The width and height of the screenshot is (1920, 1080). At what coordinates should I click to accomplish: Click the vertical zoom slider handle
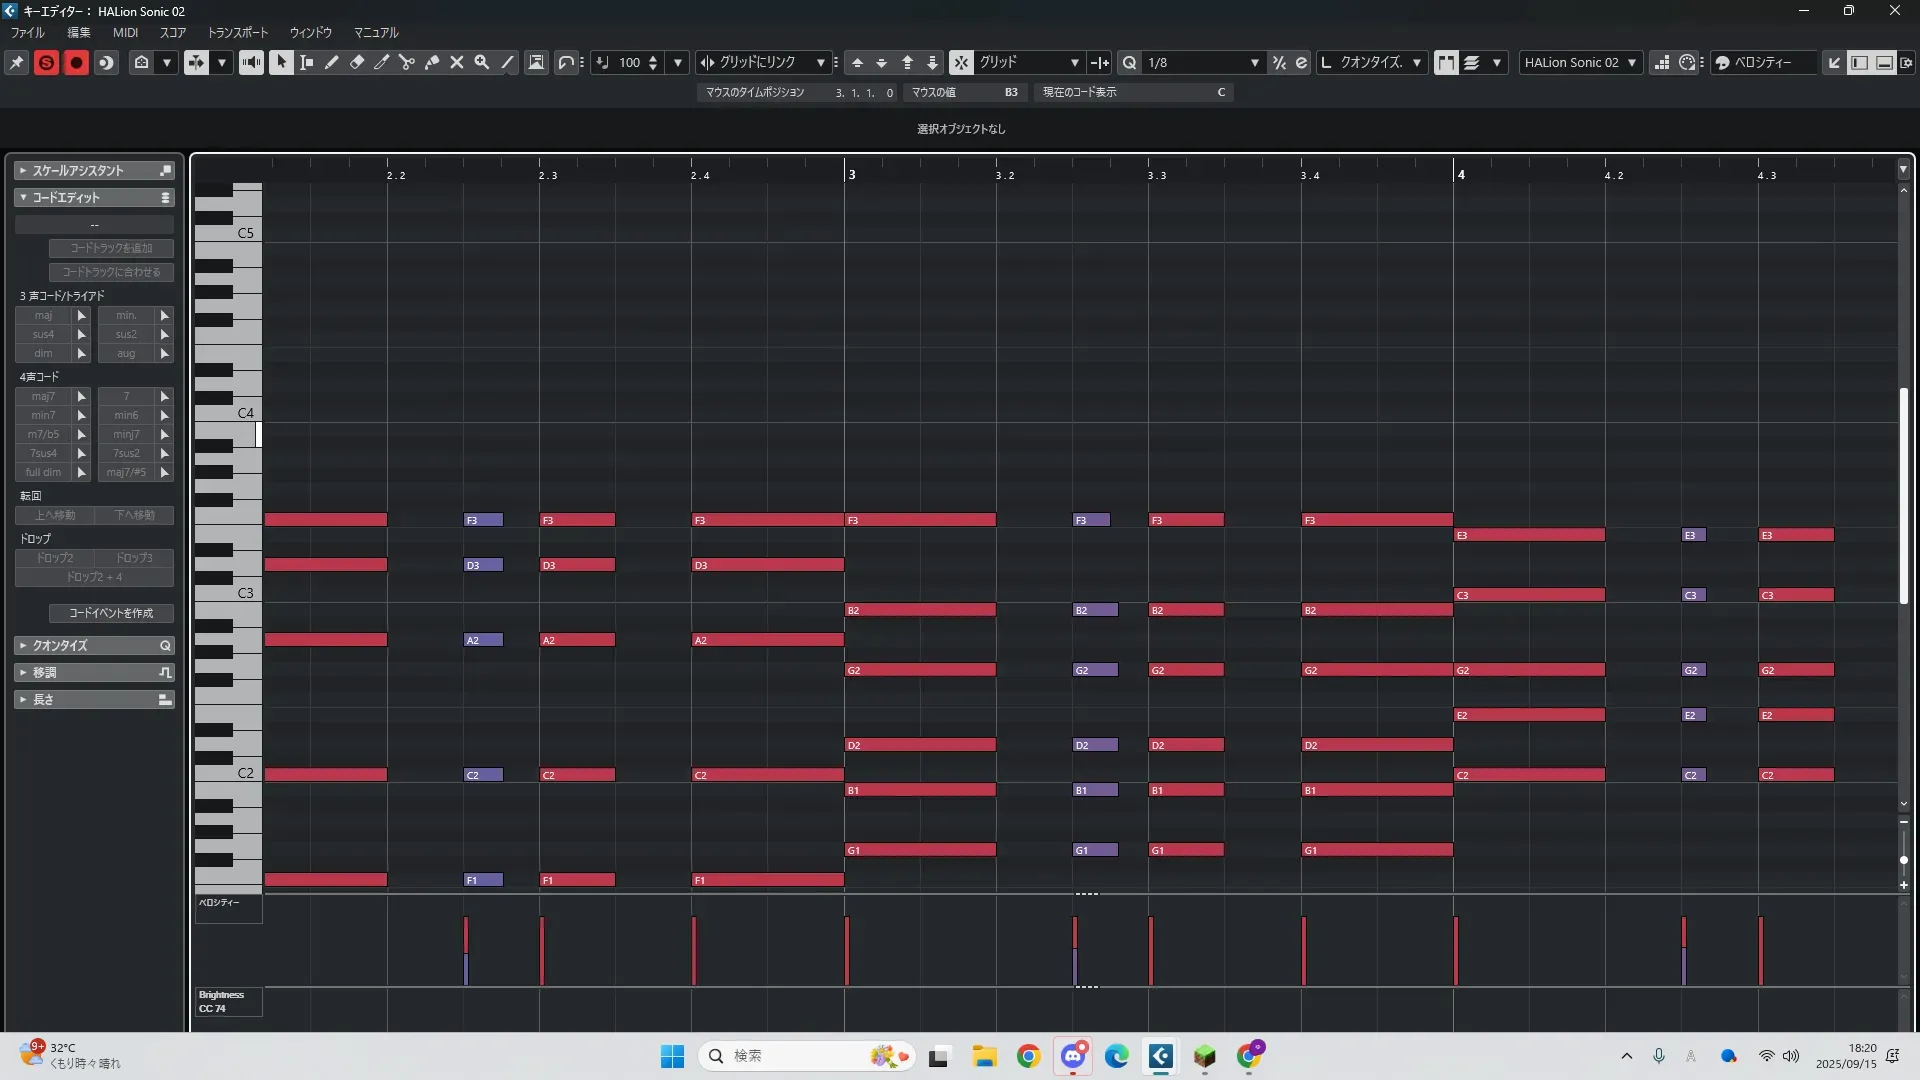[x=1903, y=860]
